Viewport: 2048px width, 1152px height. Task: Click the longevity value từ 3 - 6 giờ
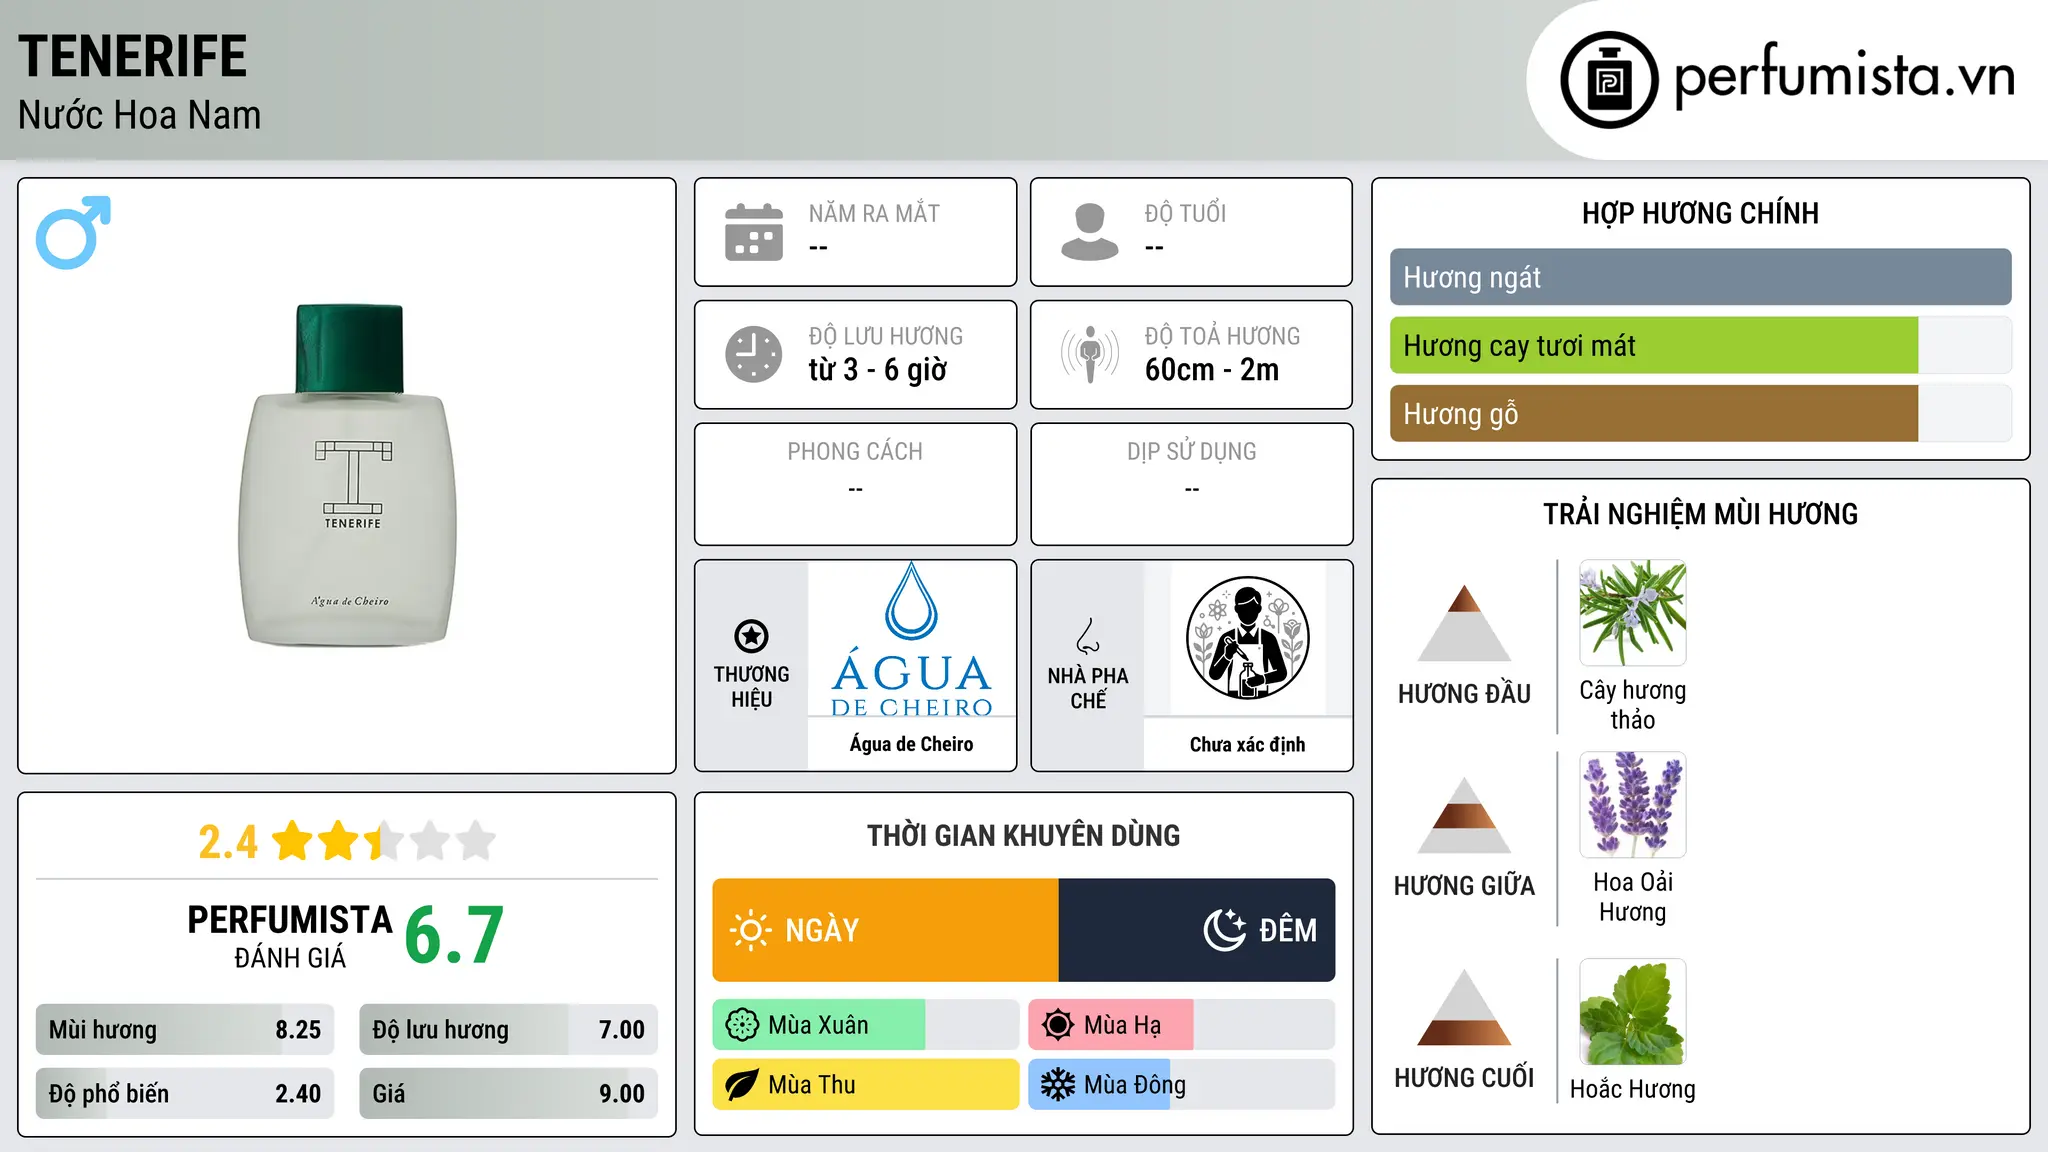point(877,370)
